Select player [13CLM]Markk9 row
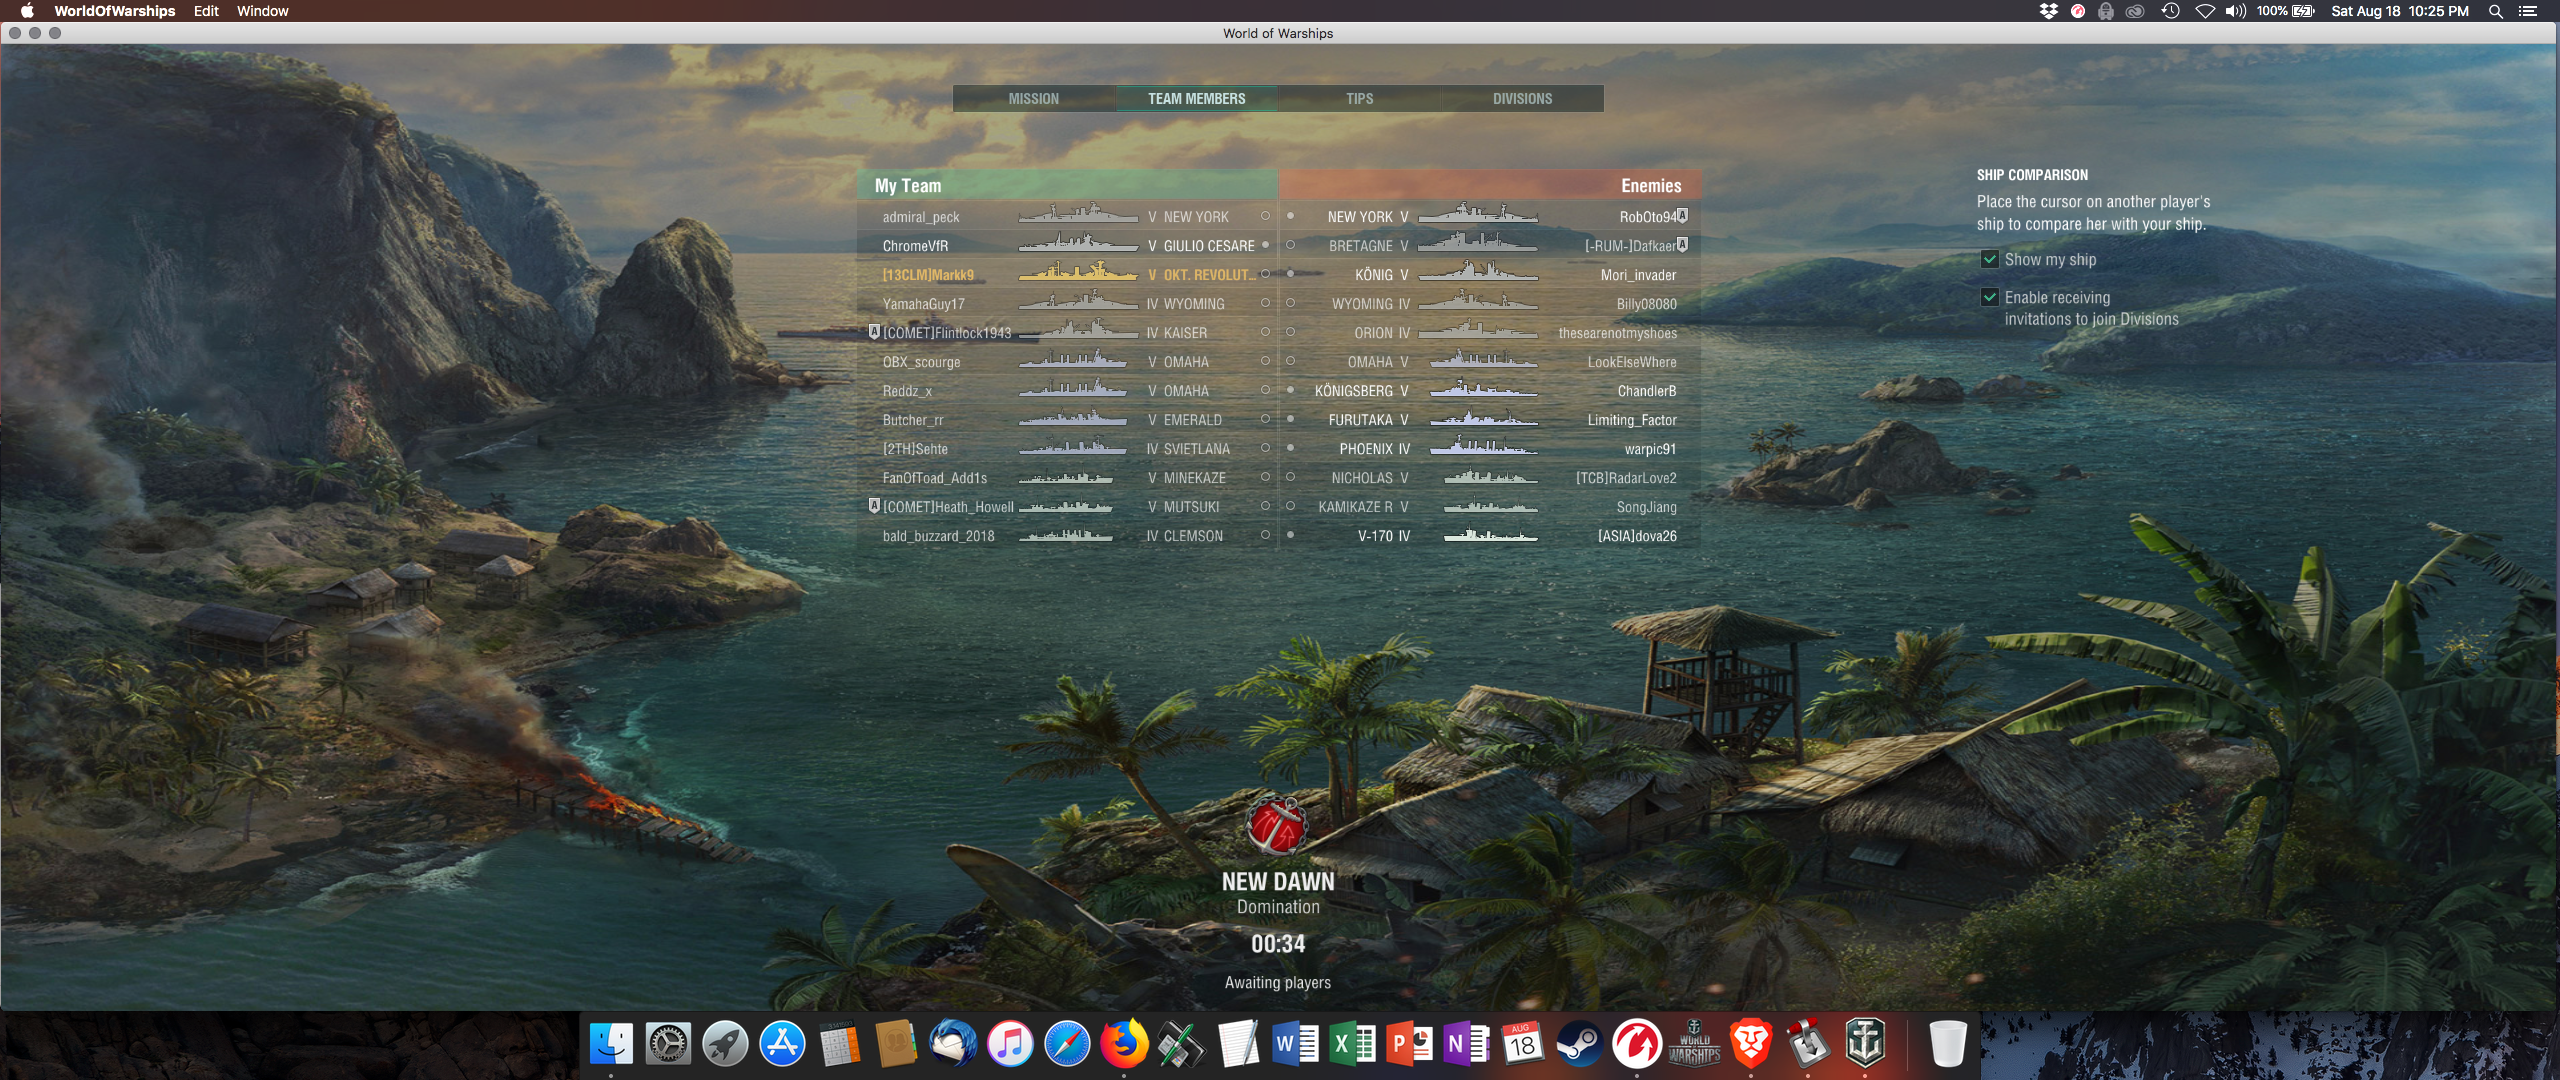The image size is (2560, 1080). [1067, 274]
